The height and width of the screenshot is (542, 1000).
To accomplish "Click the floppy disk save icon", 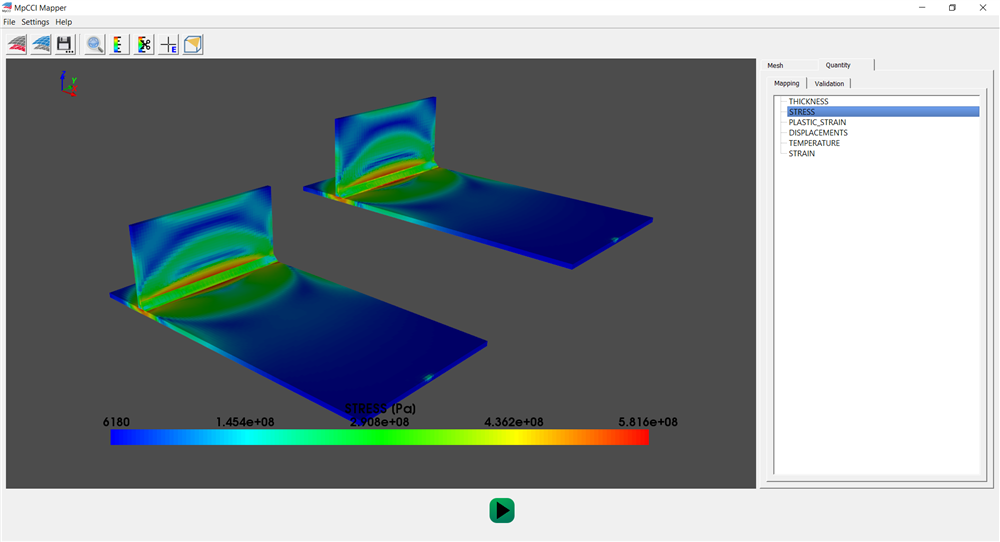I will (x=65, y=44).
